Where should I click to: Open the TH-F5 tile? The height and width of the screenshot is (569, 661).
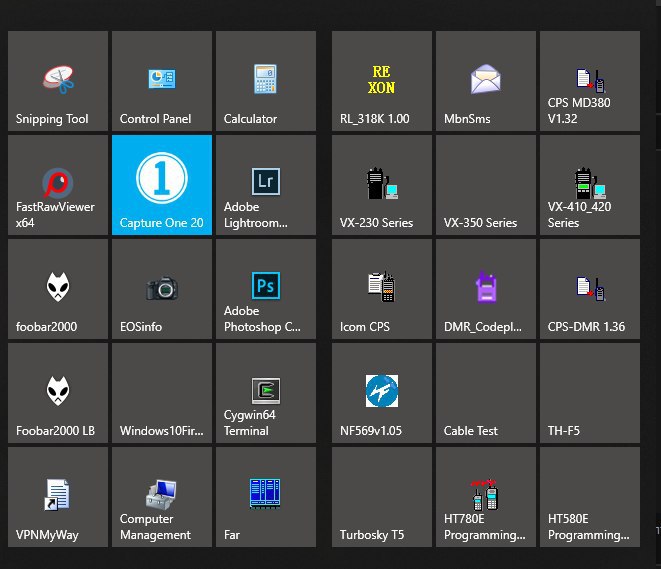(590, 393)
